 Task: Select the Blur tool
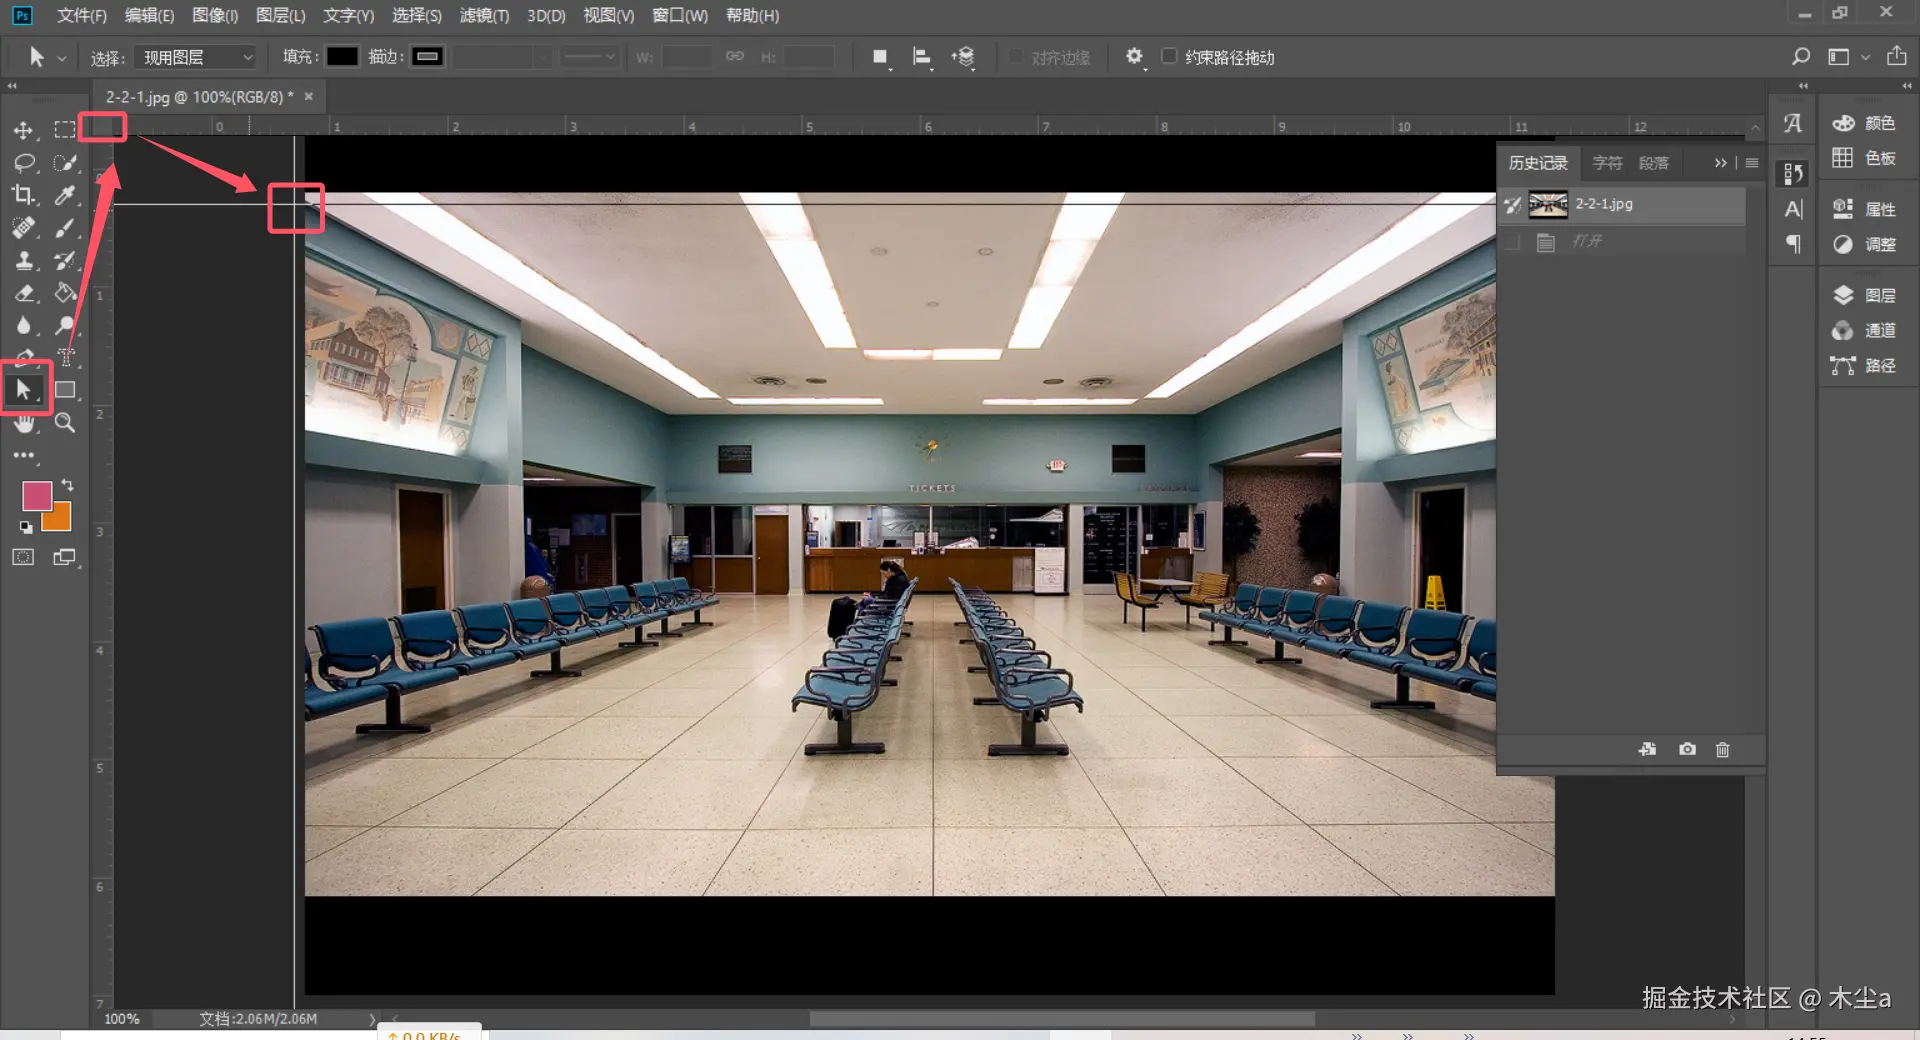point(23,326)
